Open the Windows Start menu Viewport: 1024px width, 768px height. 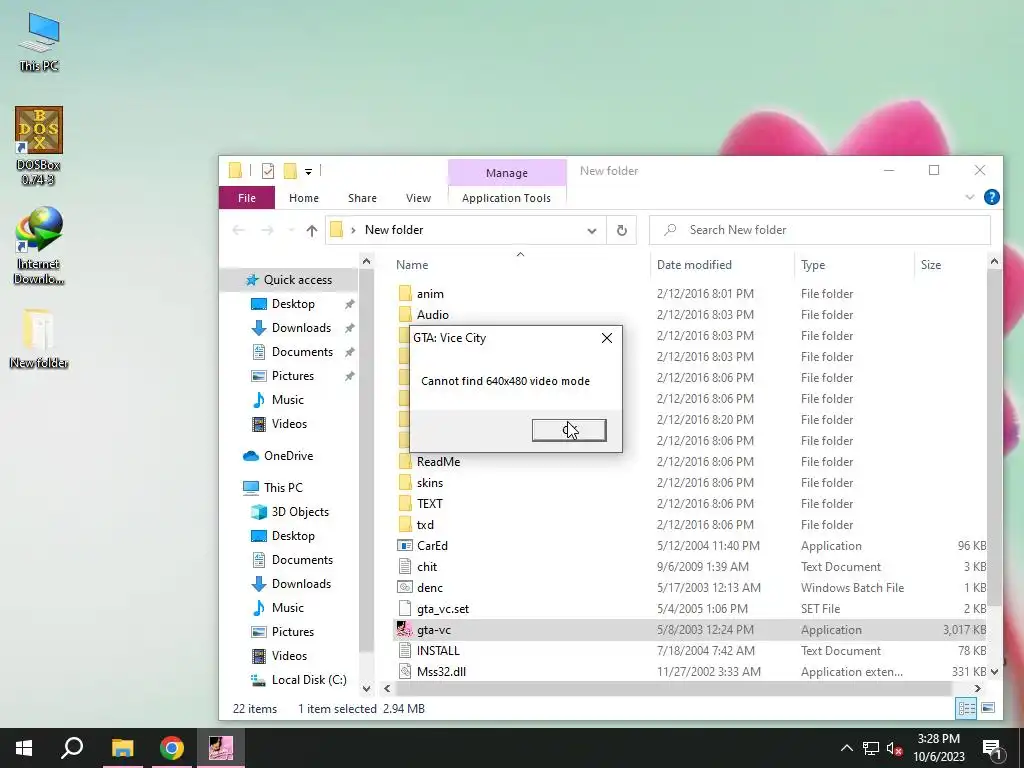[24, 748]
